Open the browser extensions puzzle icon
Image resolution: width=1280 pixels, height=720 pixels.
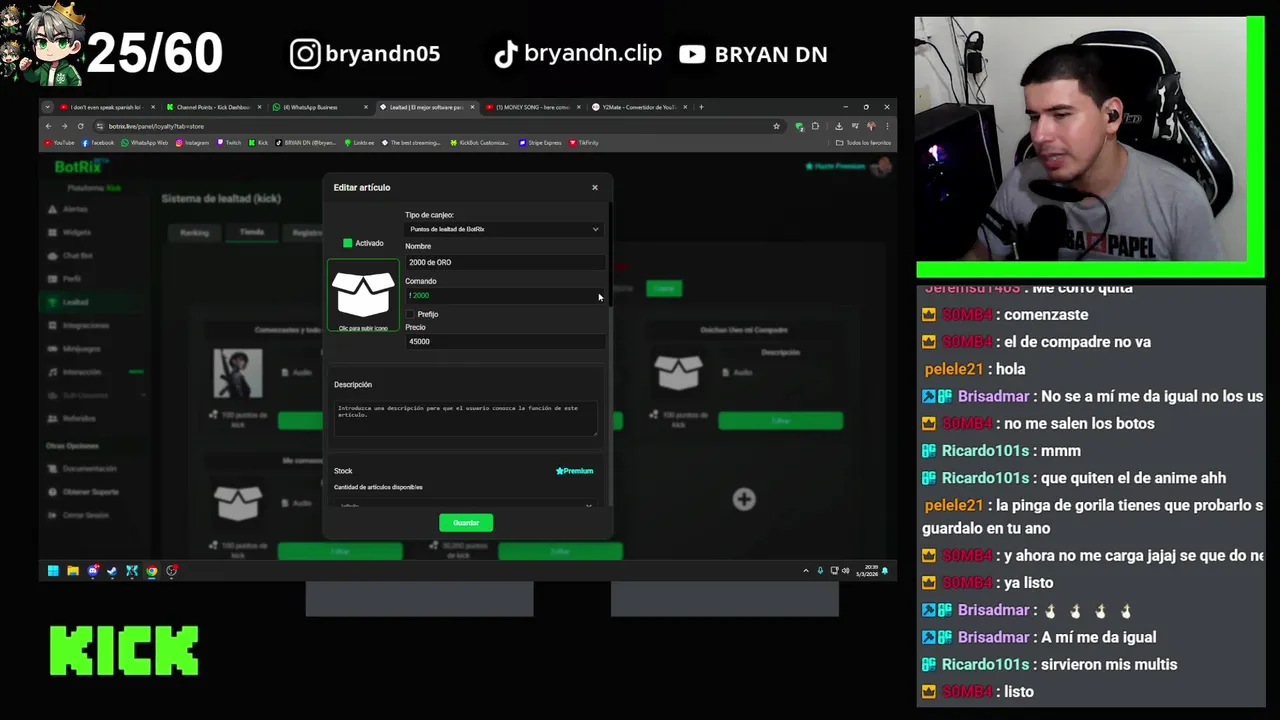[x=816, y=126]
